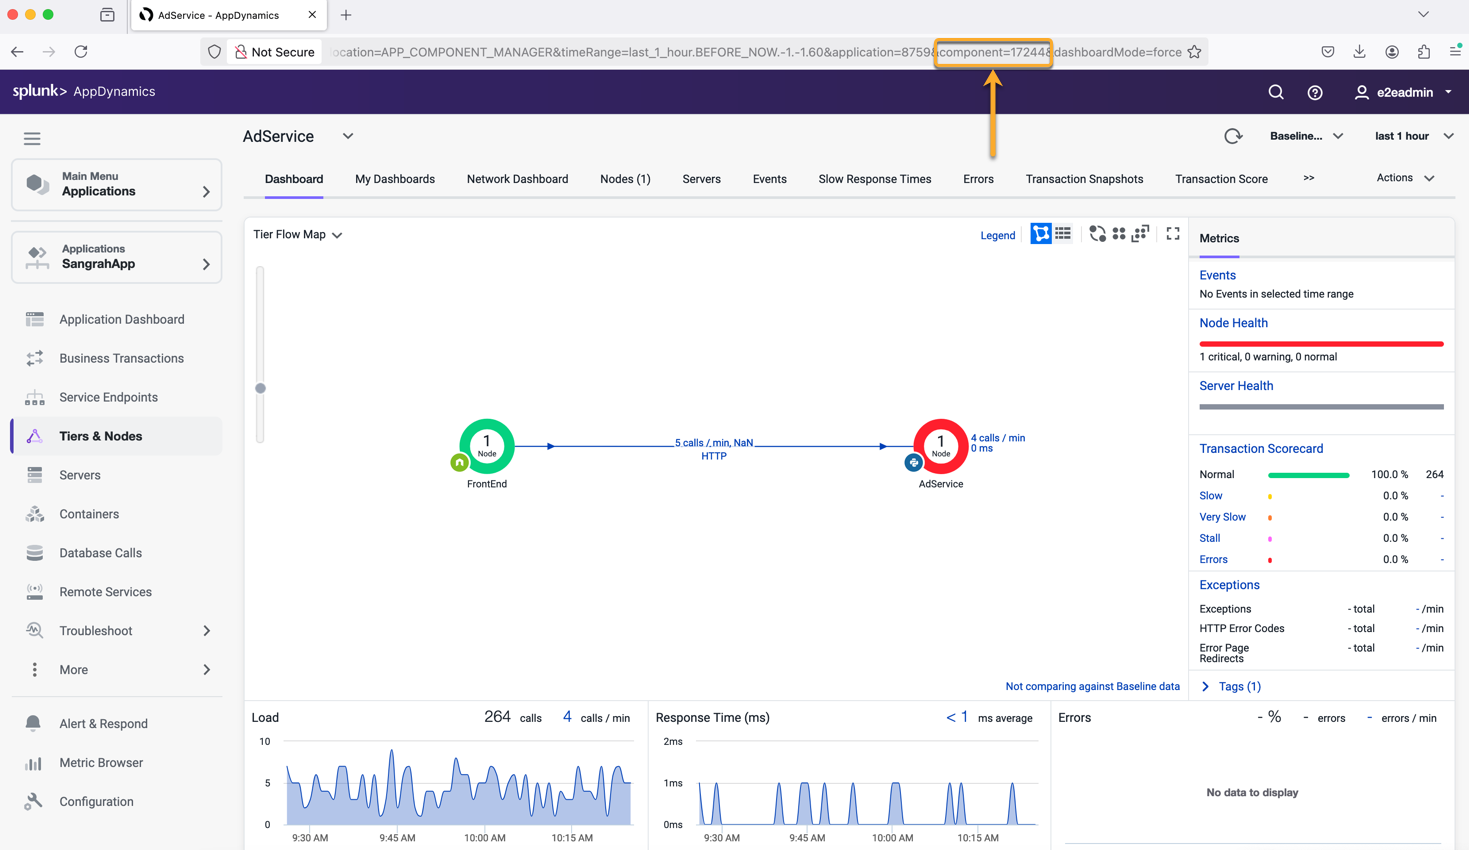
Task: Click the Remote Services sidebar icon
Action: 35,592
